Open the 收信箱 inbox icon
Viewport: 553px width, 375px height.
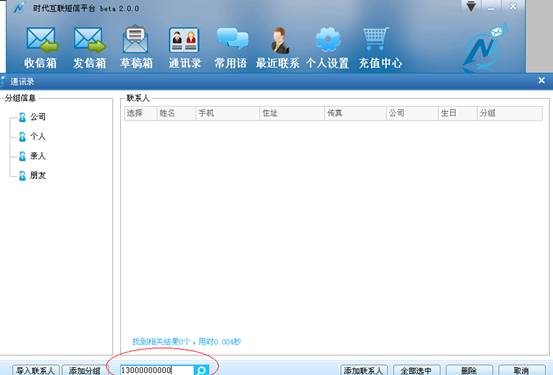[x=41, y=47]
